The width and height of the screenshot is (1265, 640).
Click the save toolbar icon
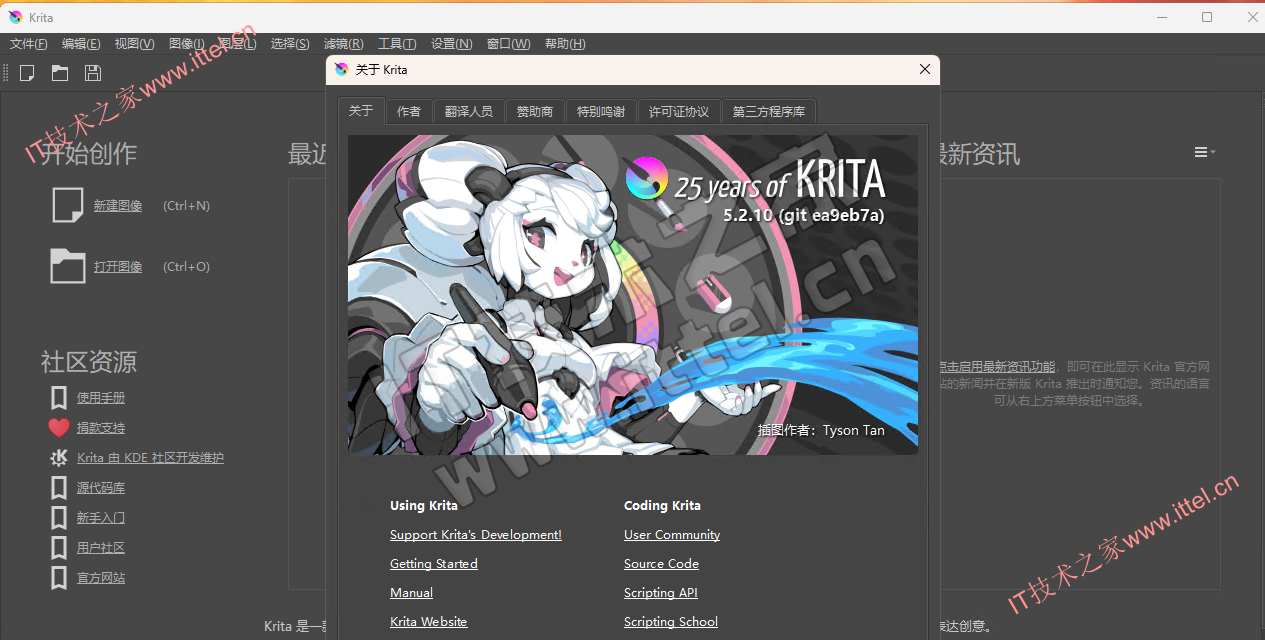click(x=93, y=73)
